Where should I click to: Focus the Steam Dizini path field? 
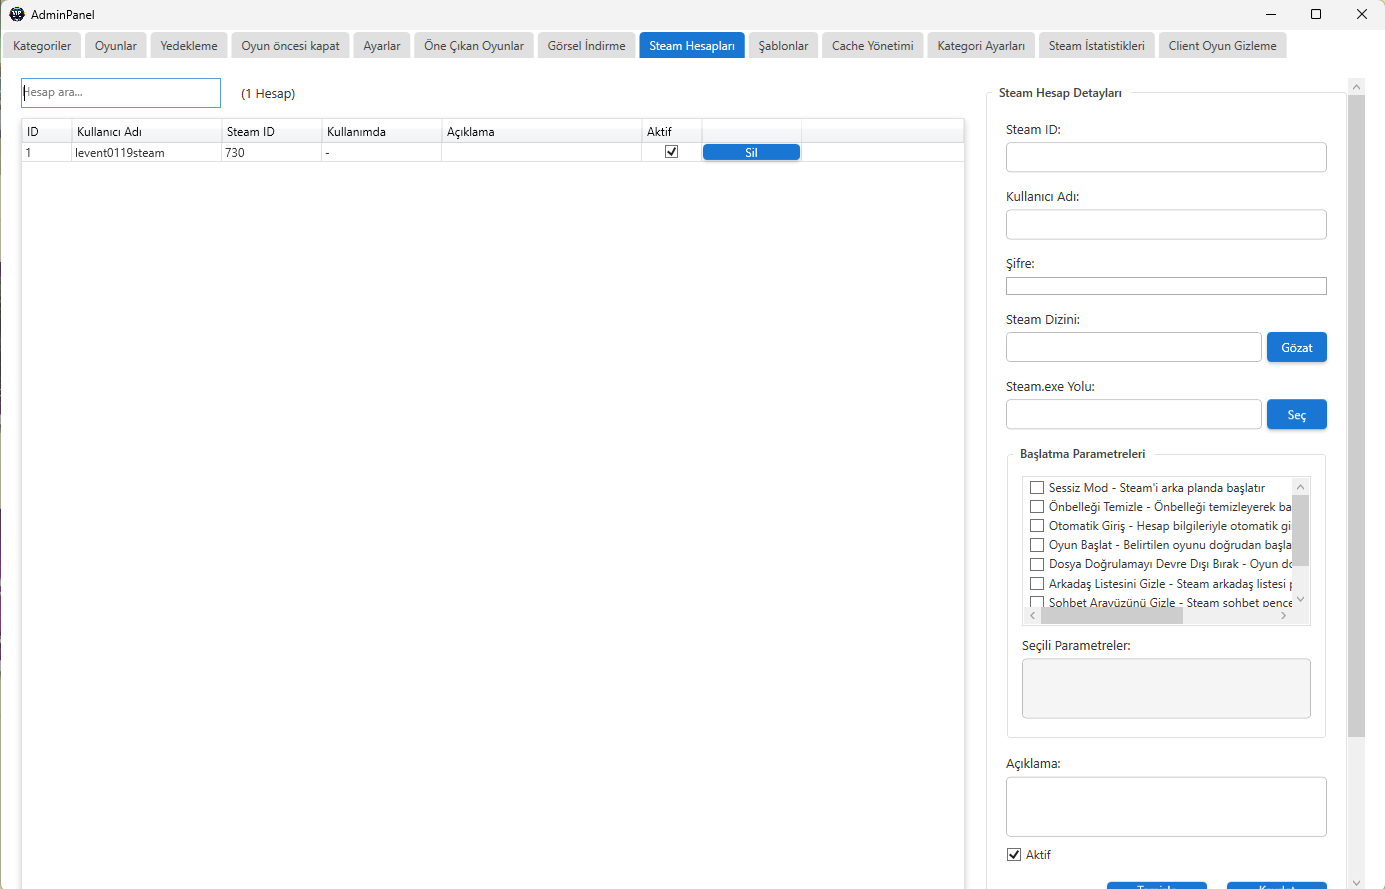(1134, 347)
